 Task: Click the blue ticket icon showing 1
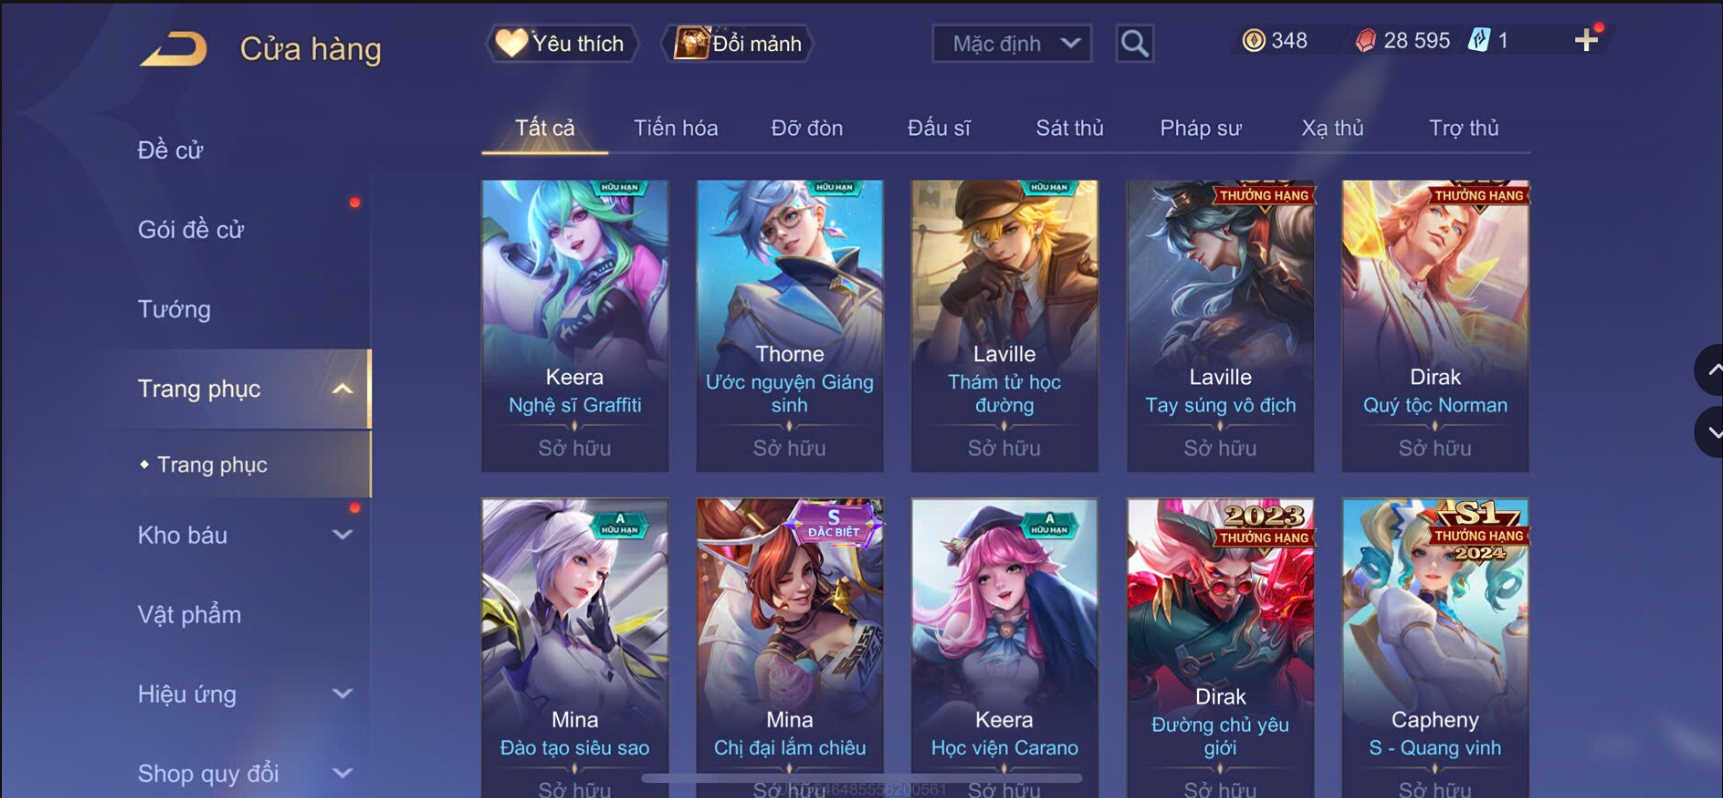1479,40
